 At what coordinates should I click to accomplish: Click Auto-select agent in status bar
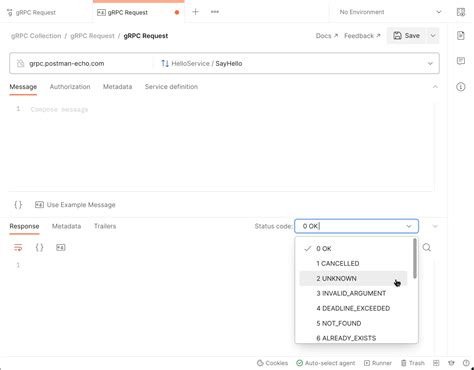point(326,363)
